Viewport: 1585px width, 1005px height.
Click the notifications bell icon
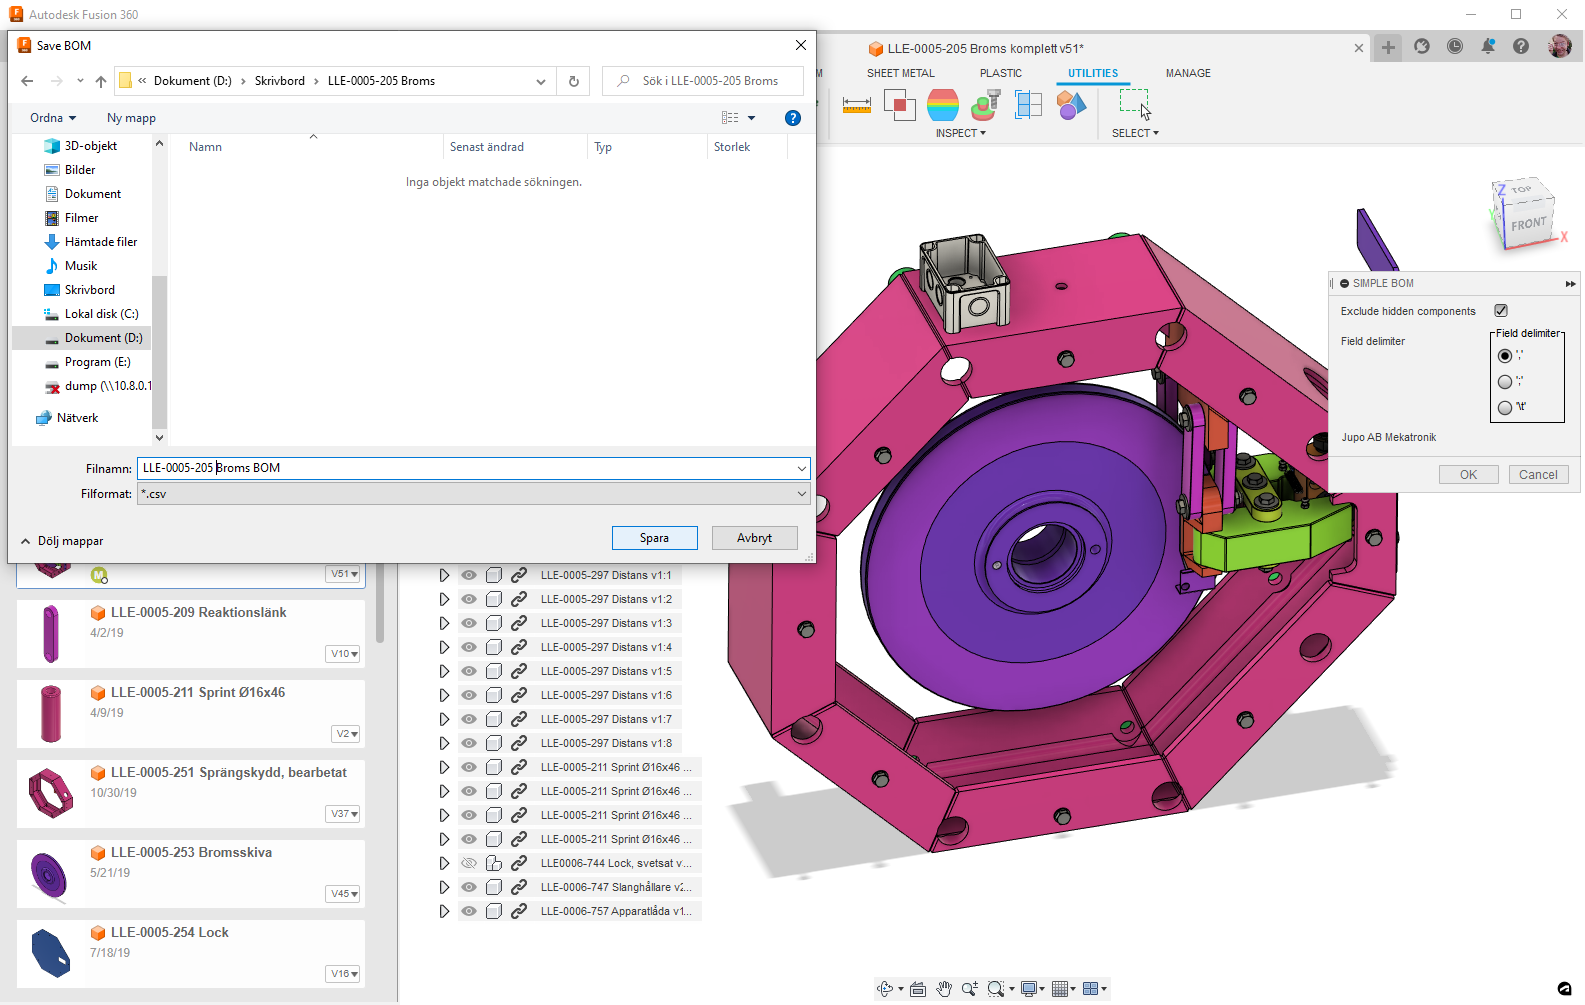tap(1488, 47)
